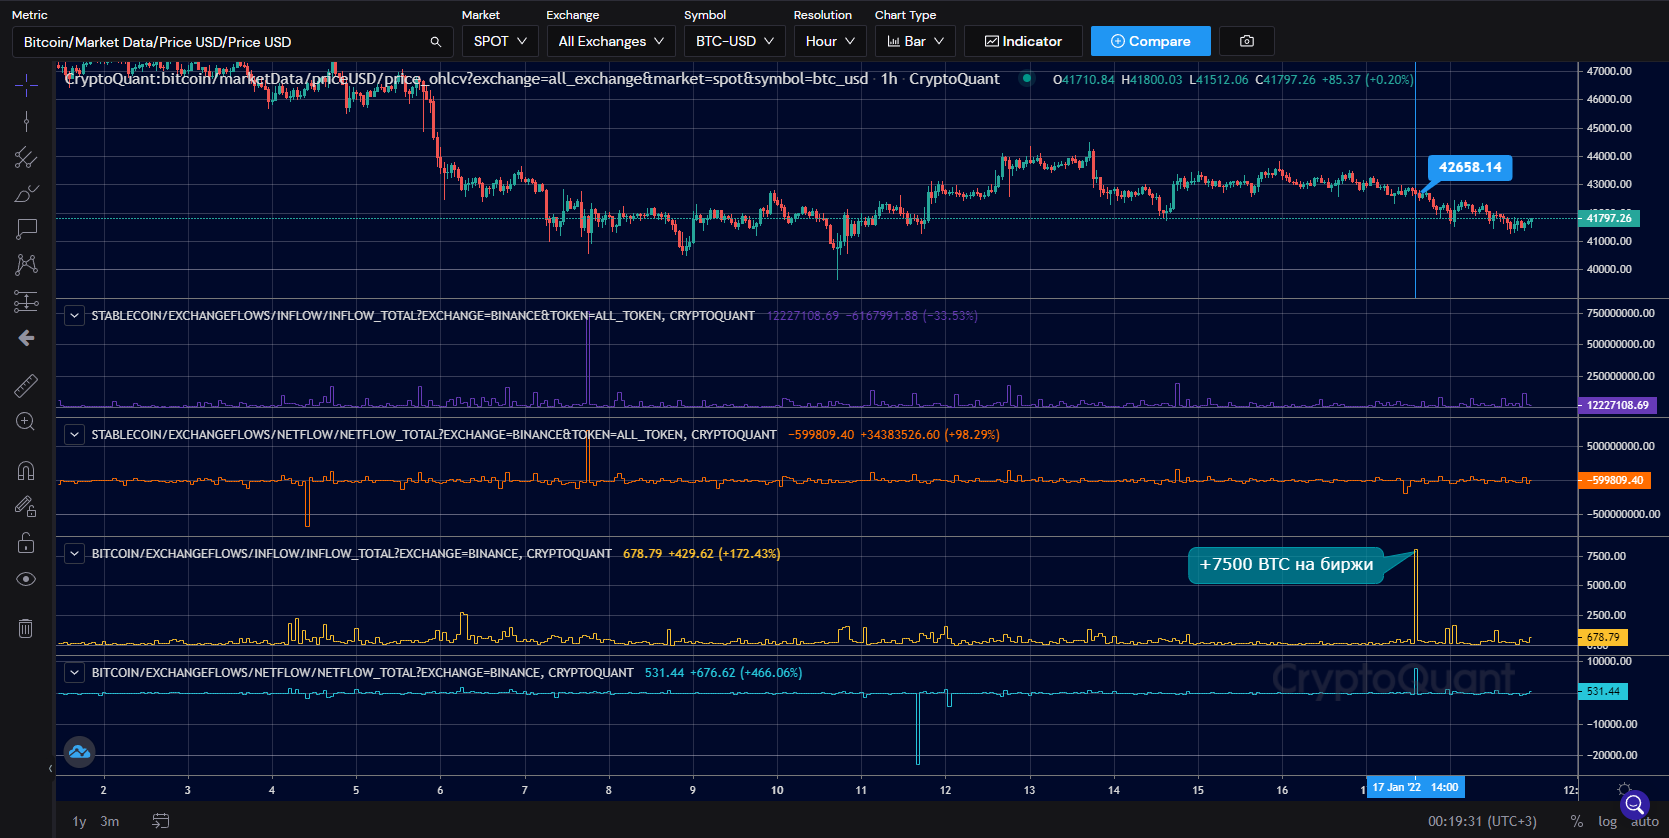Select the +7500 BTC на биржи callout
This screenshot has width=1669, height=838.
(1286, 565)
